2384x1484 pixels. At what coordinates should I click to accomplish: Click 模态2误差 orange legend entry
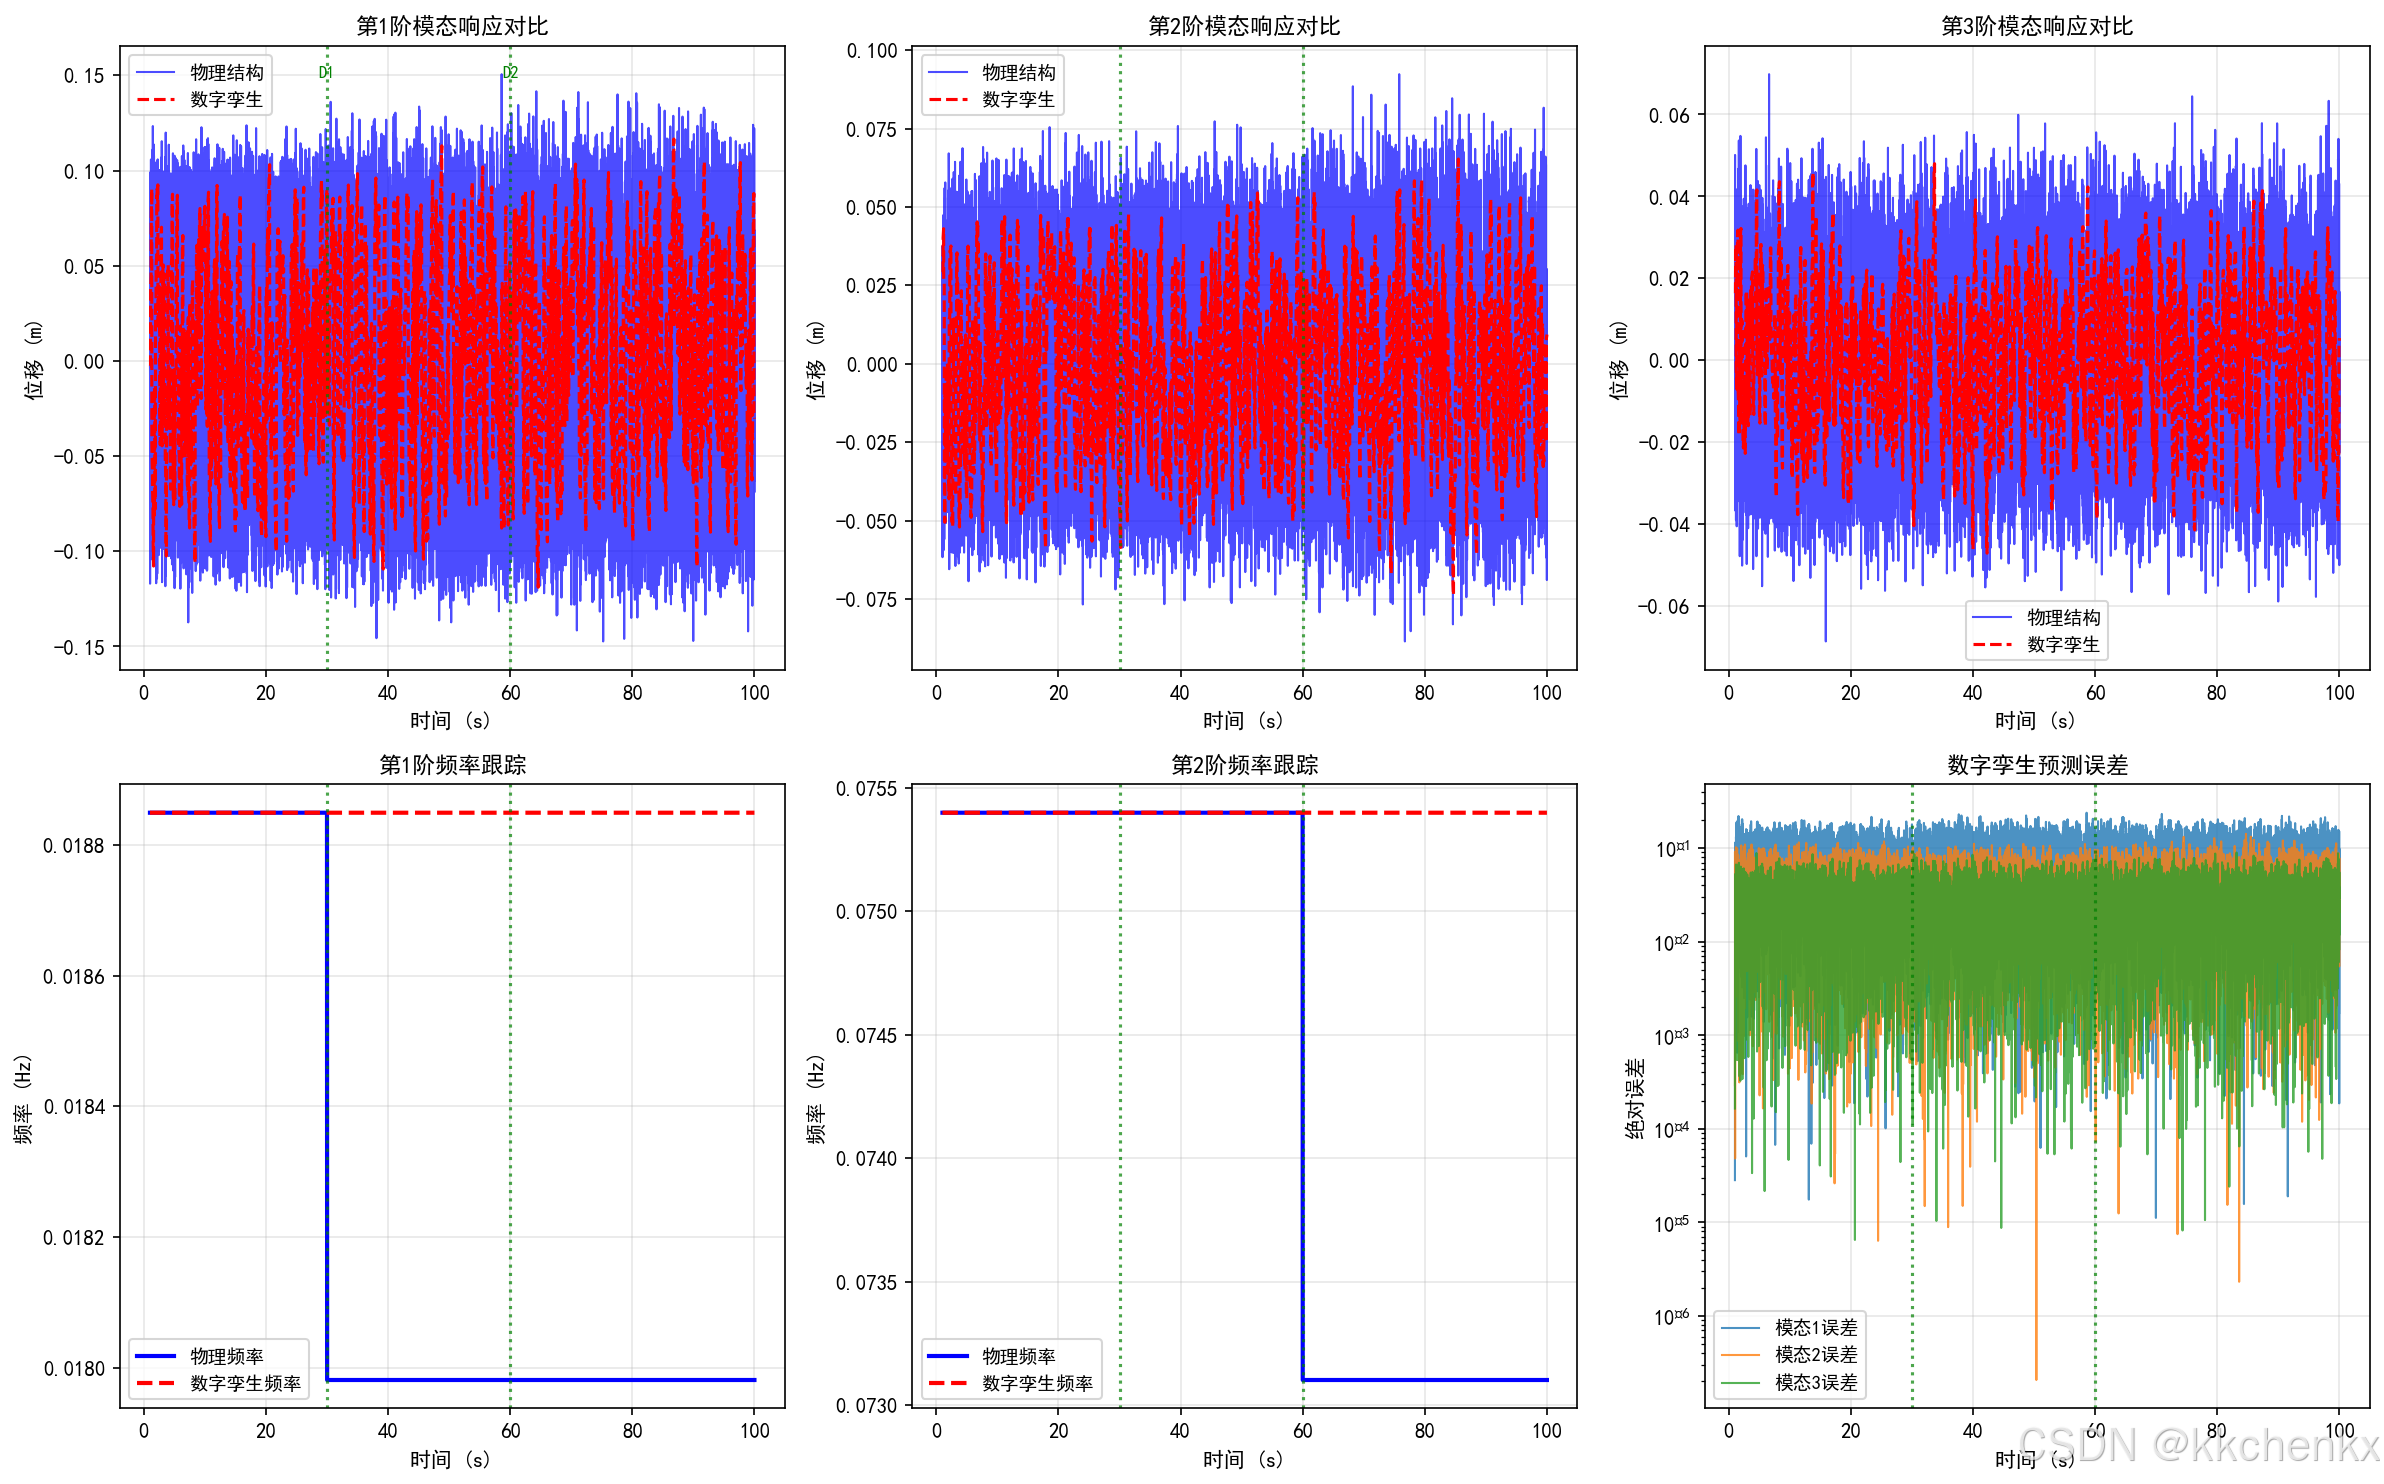point(1815,1354)
